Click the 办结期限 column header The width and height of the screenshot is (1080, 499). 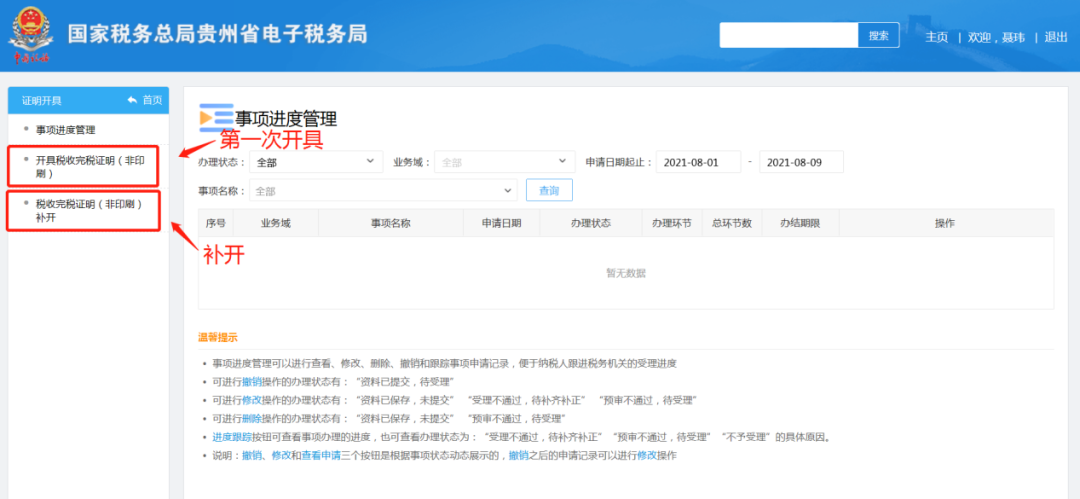pos(800,223)
